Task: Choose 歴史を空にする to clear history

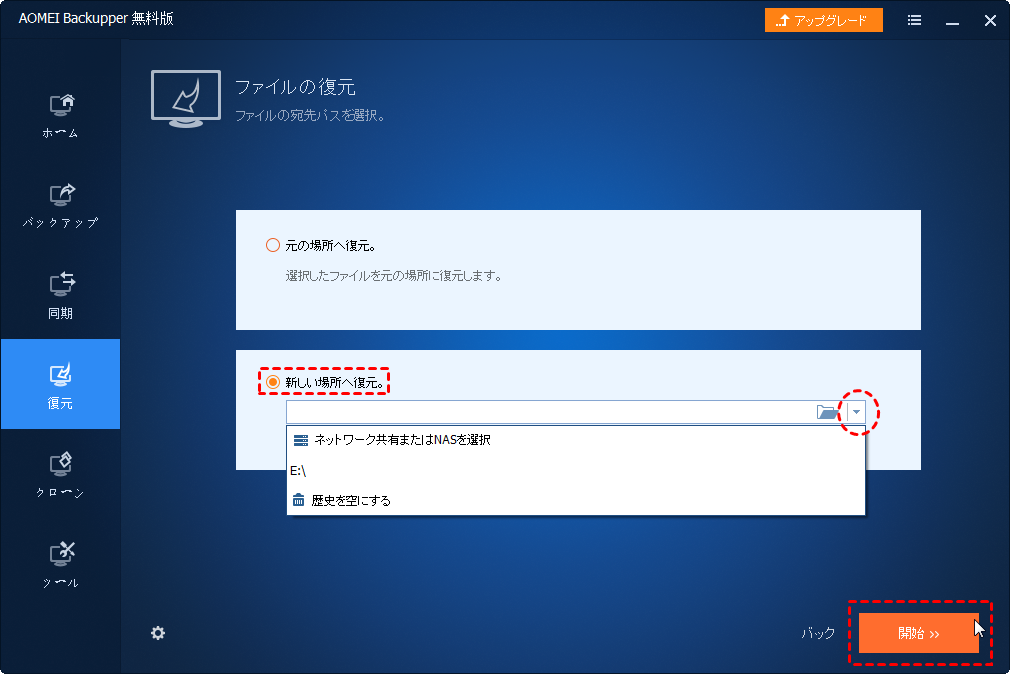Action: pos(575,501)
